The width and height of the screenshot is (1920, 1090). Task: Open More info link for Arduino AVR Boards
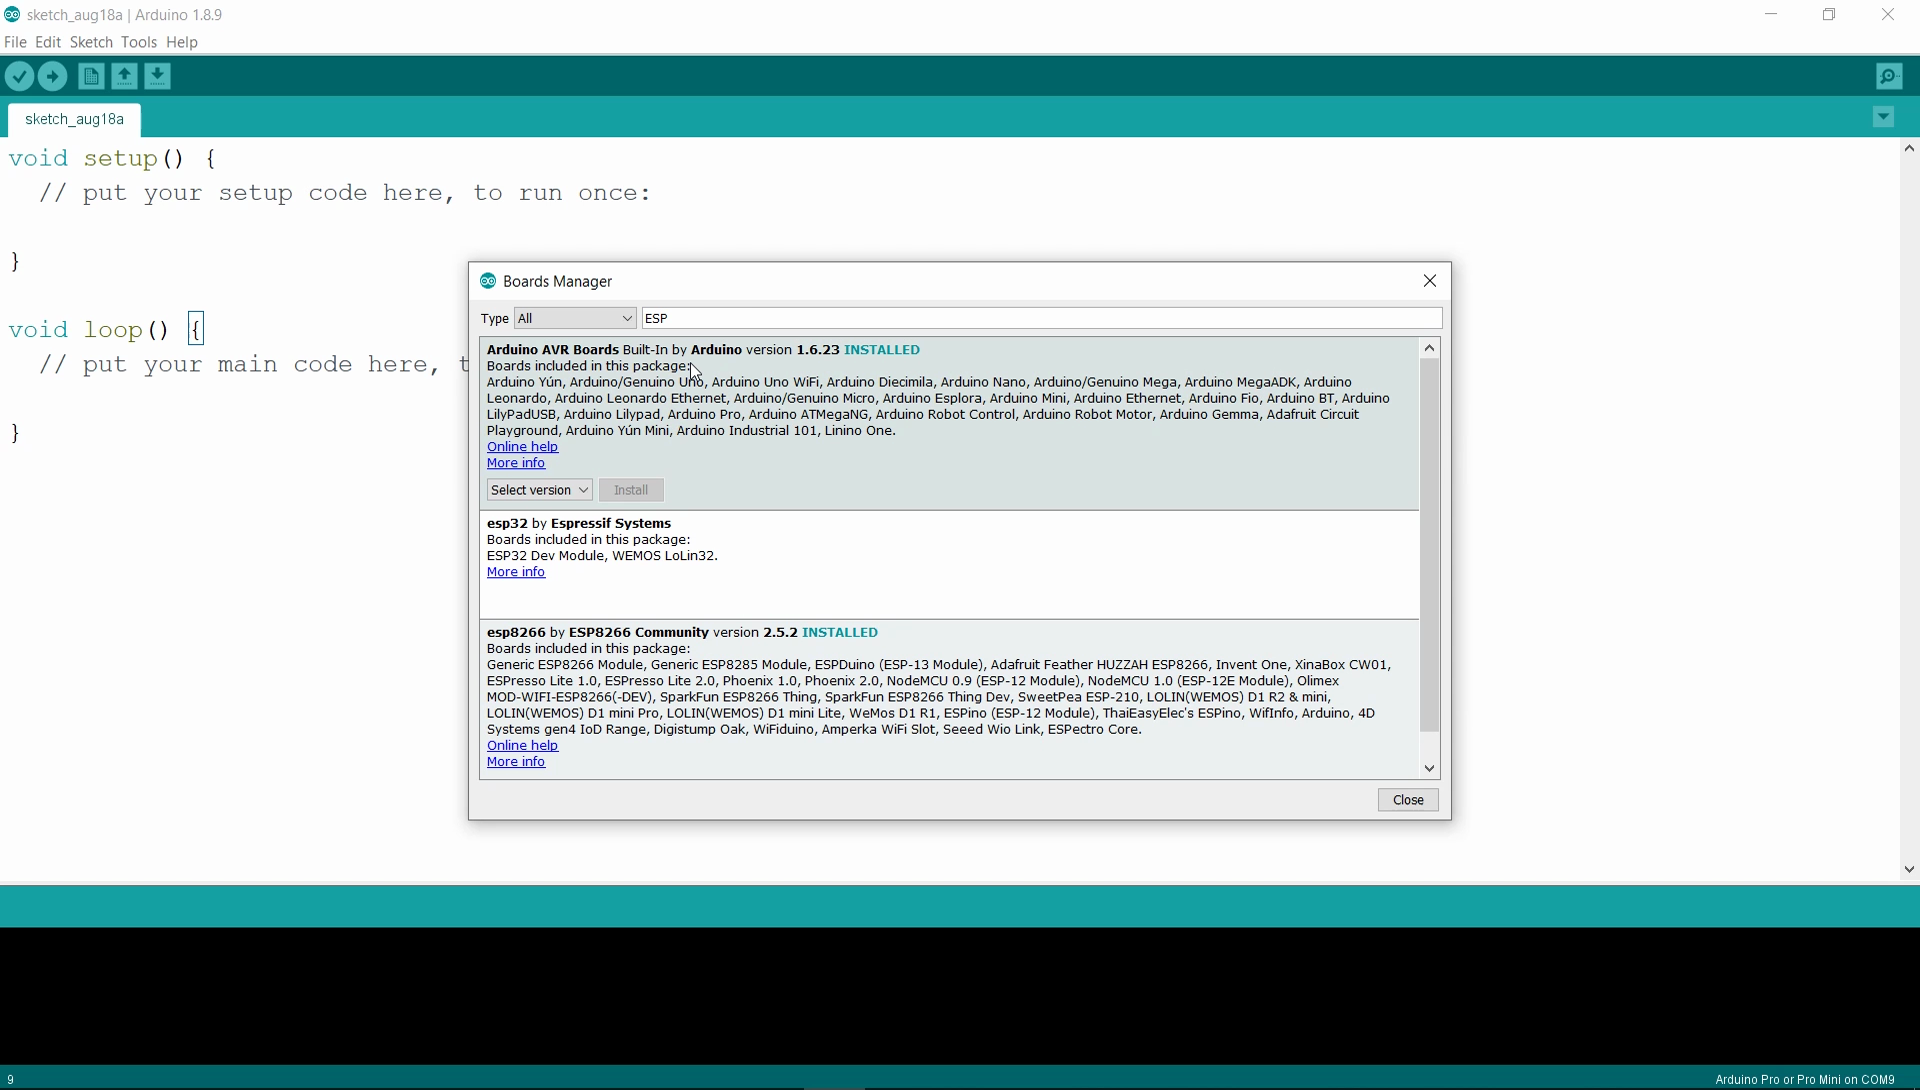point(516,463)
